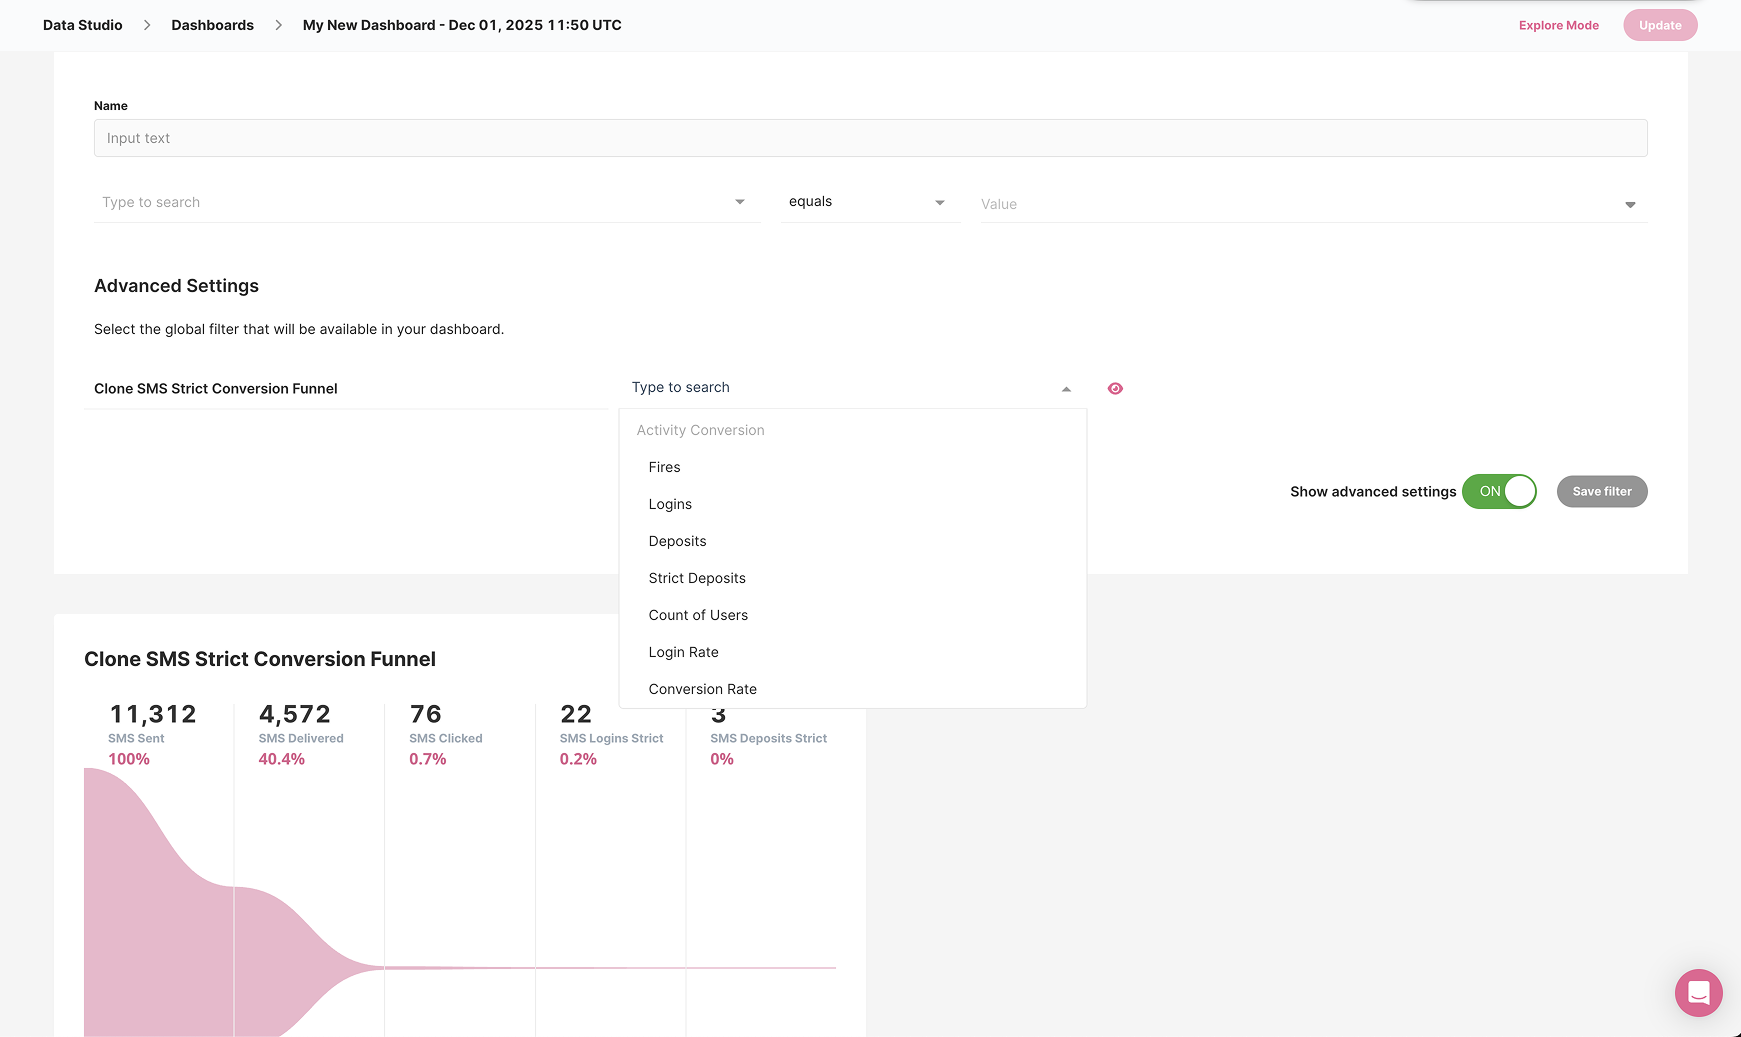The height and width of the screenshot is (1037, 1741).
Task: Select "Count of Users" metric
Action: click(698, 615)
